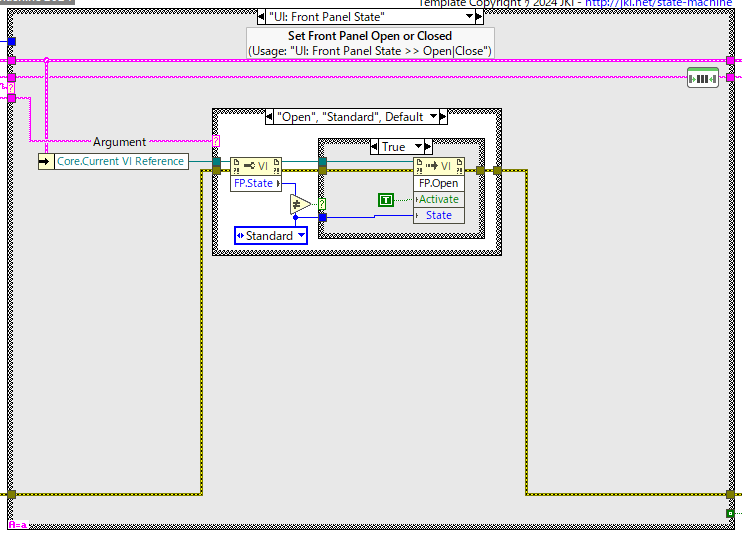The height and width of the screenshot is (533, 742).
Task: Select the Argument wire label
Action: click(119, 142)
